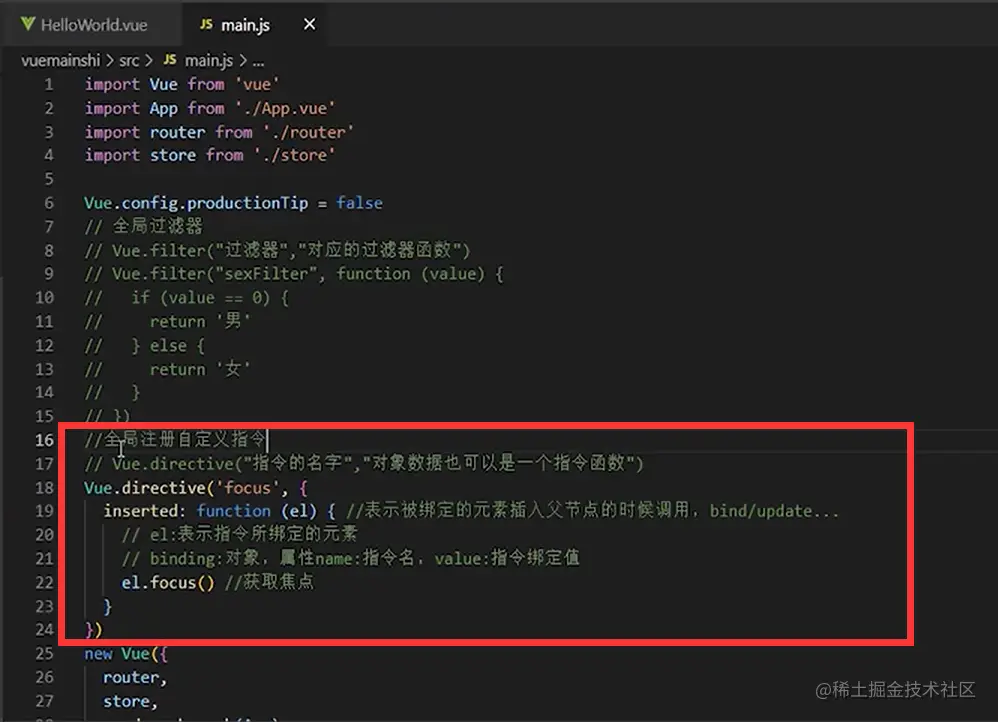Click the JS icon in breadcrumb
998x722 pixels.
tap(170, 60)
